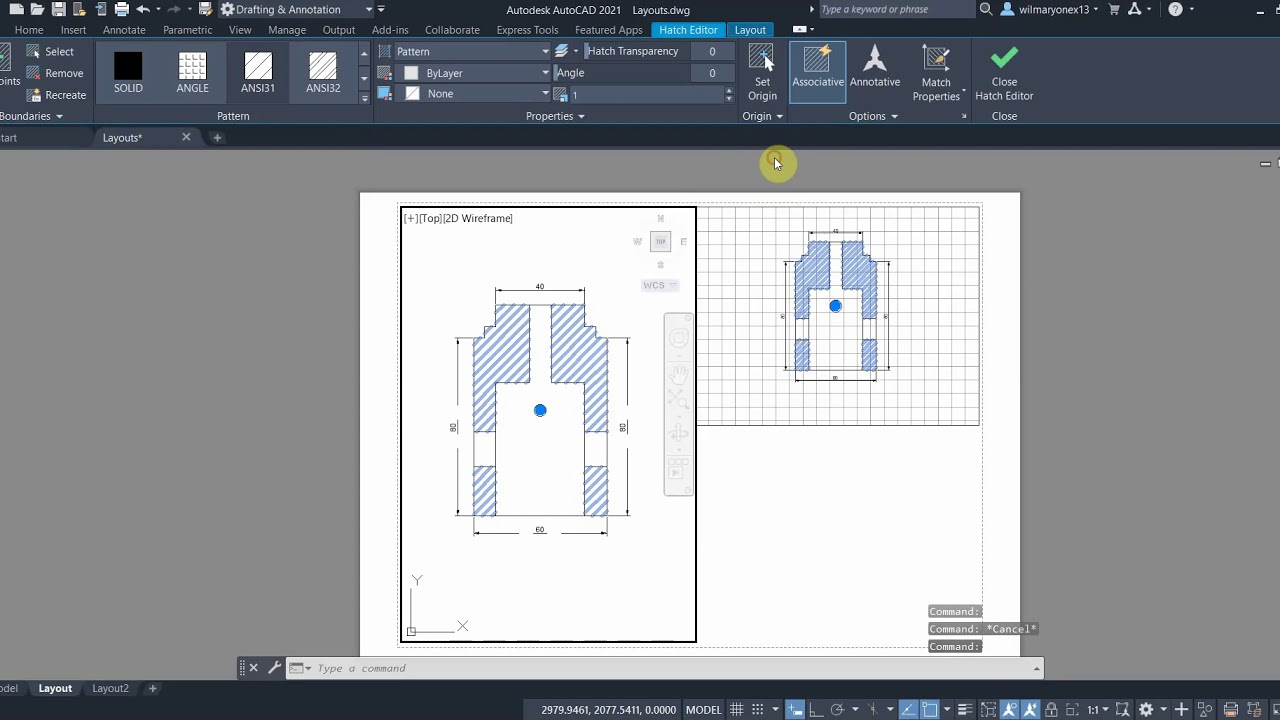Viewport: 1280px width, 720px height.
Task: Click Select boundary objects
Action: [x=50, y=51]
